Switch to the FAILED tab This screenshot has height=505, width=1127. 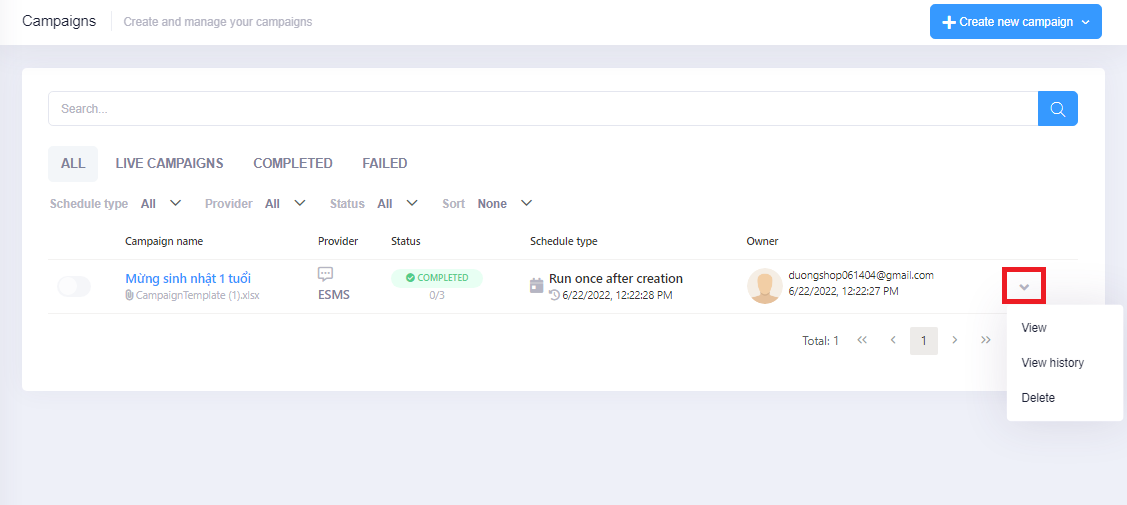(384, 163)
